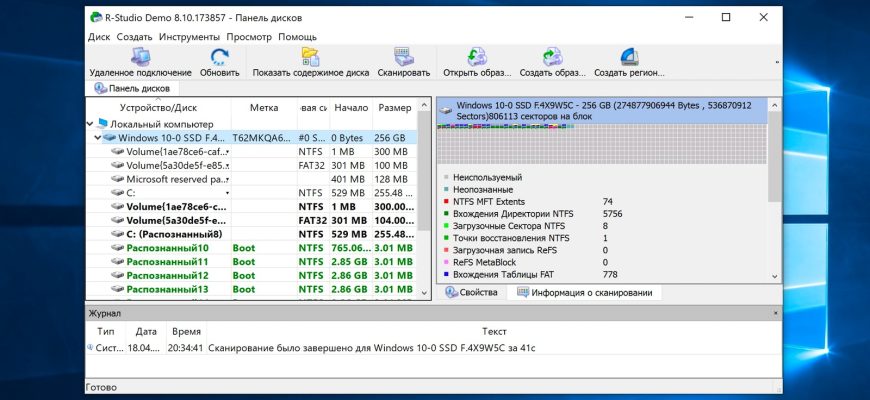
Task: Open the dropdown arrow next to Volume{1ae78ce6-caf
Action: 227,152
